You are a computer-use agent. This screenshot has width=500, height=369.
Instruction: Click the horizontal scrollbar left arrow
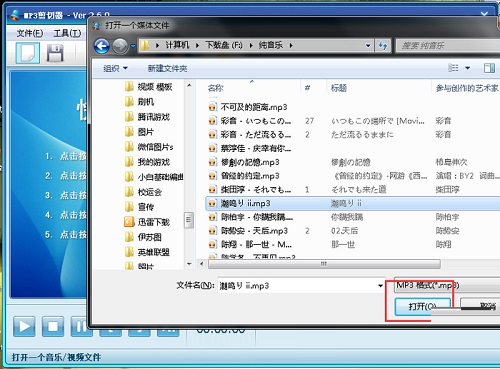(201, 264)
